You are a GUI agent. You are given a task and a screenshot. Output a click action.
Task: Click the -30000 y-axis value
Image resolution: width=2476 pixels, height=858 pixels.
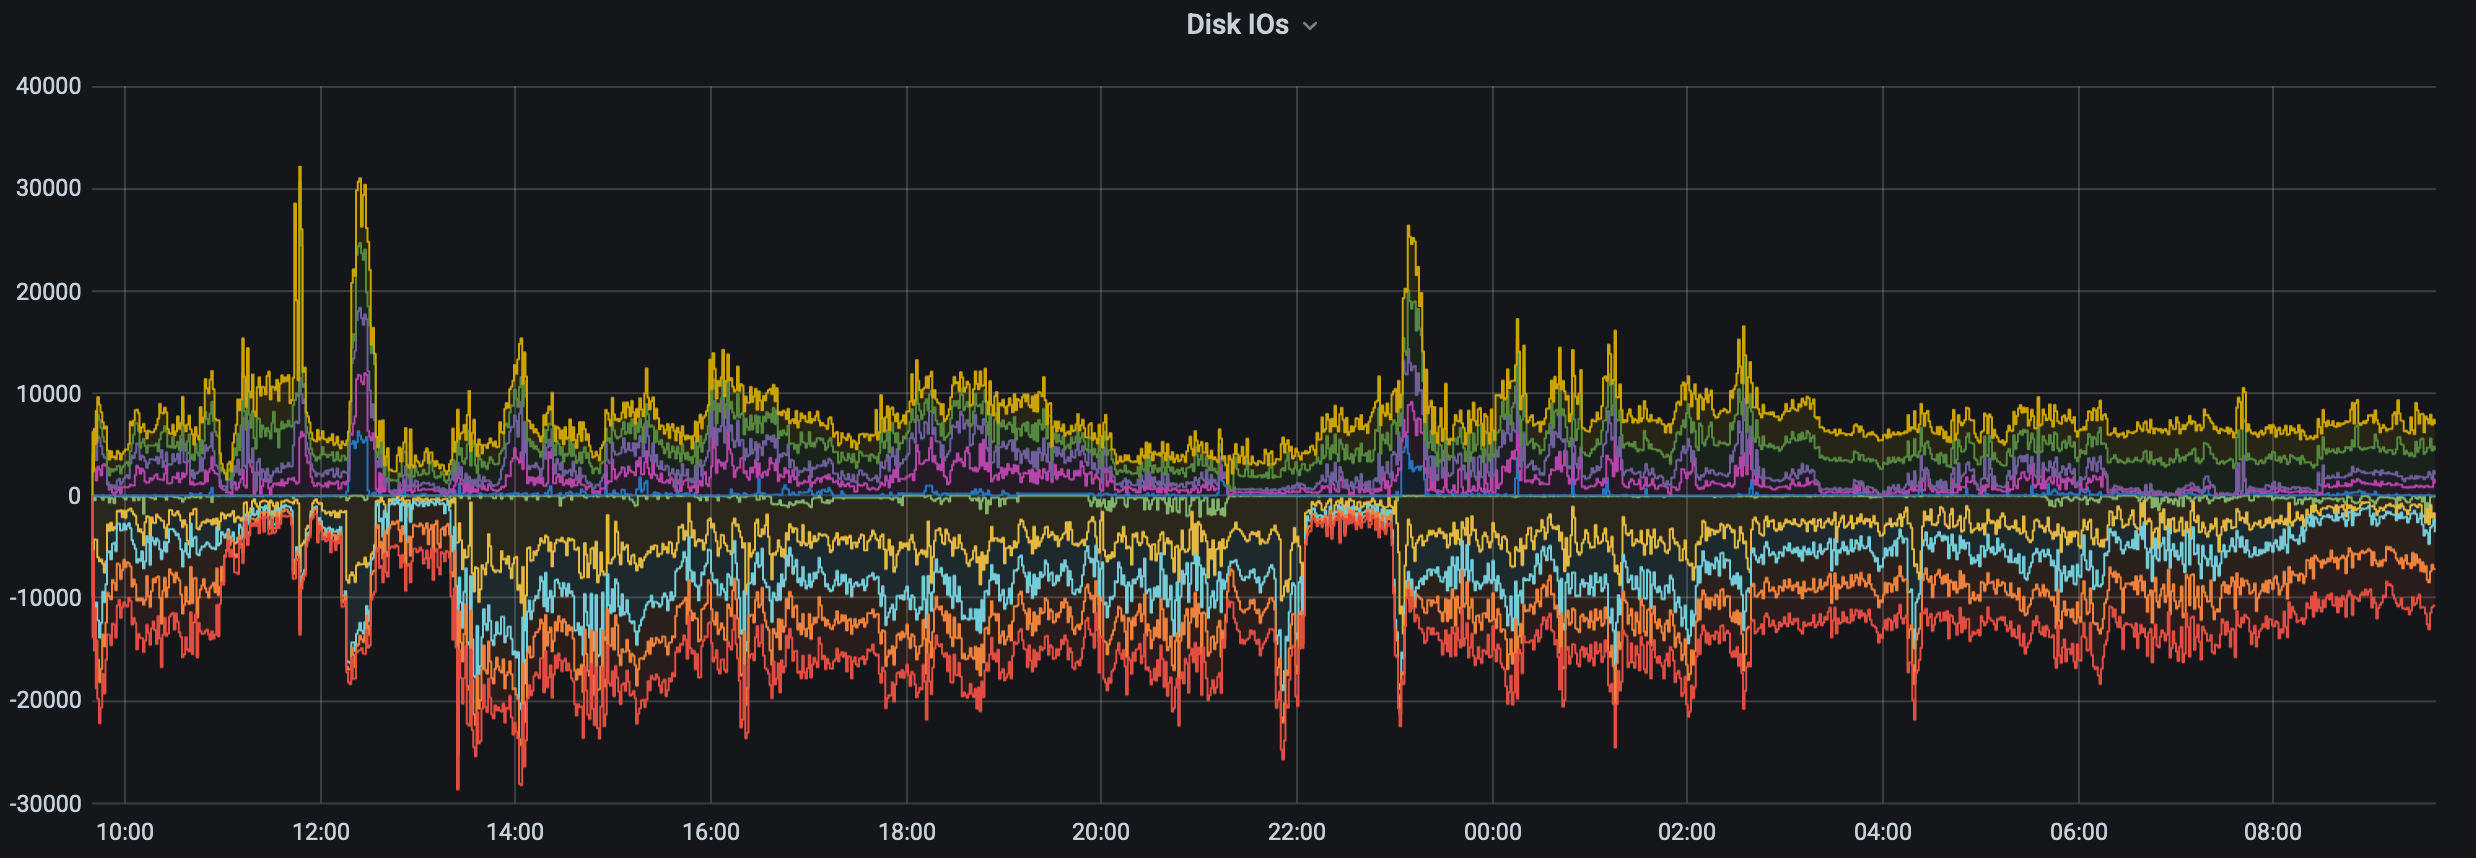[x=45, y=804]
